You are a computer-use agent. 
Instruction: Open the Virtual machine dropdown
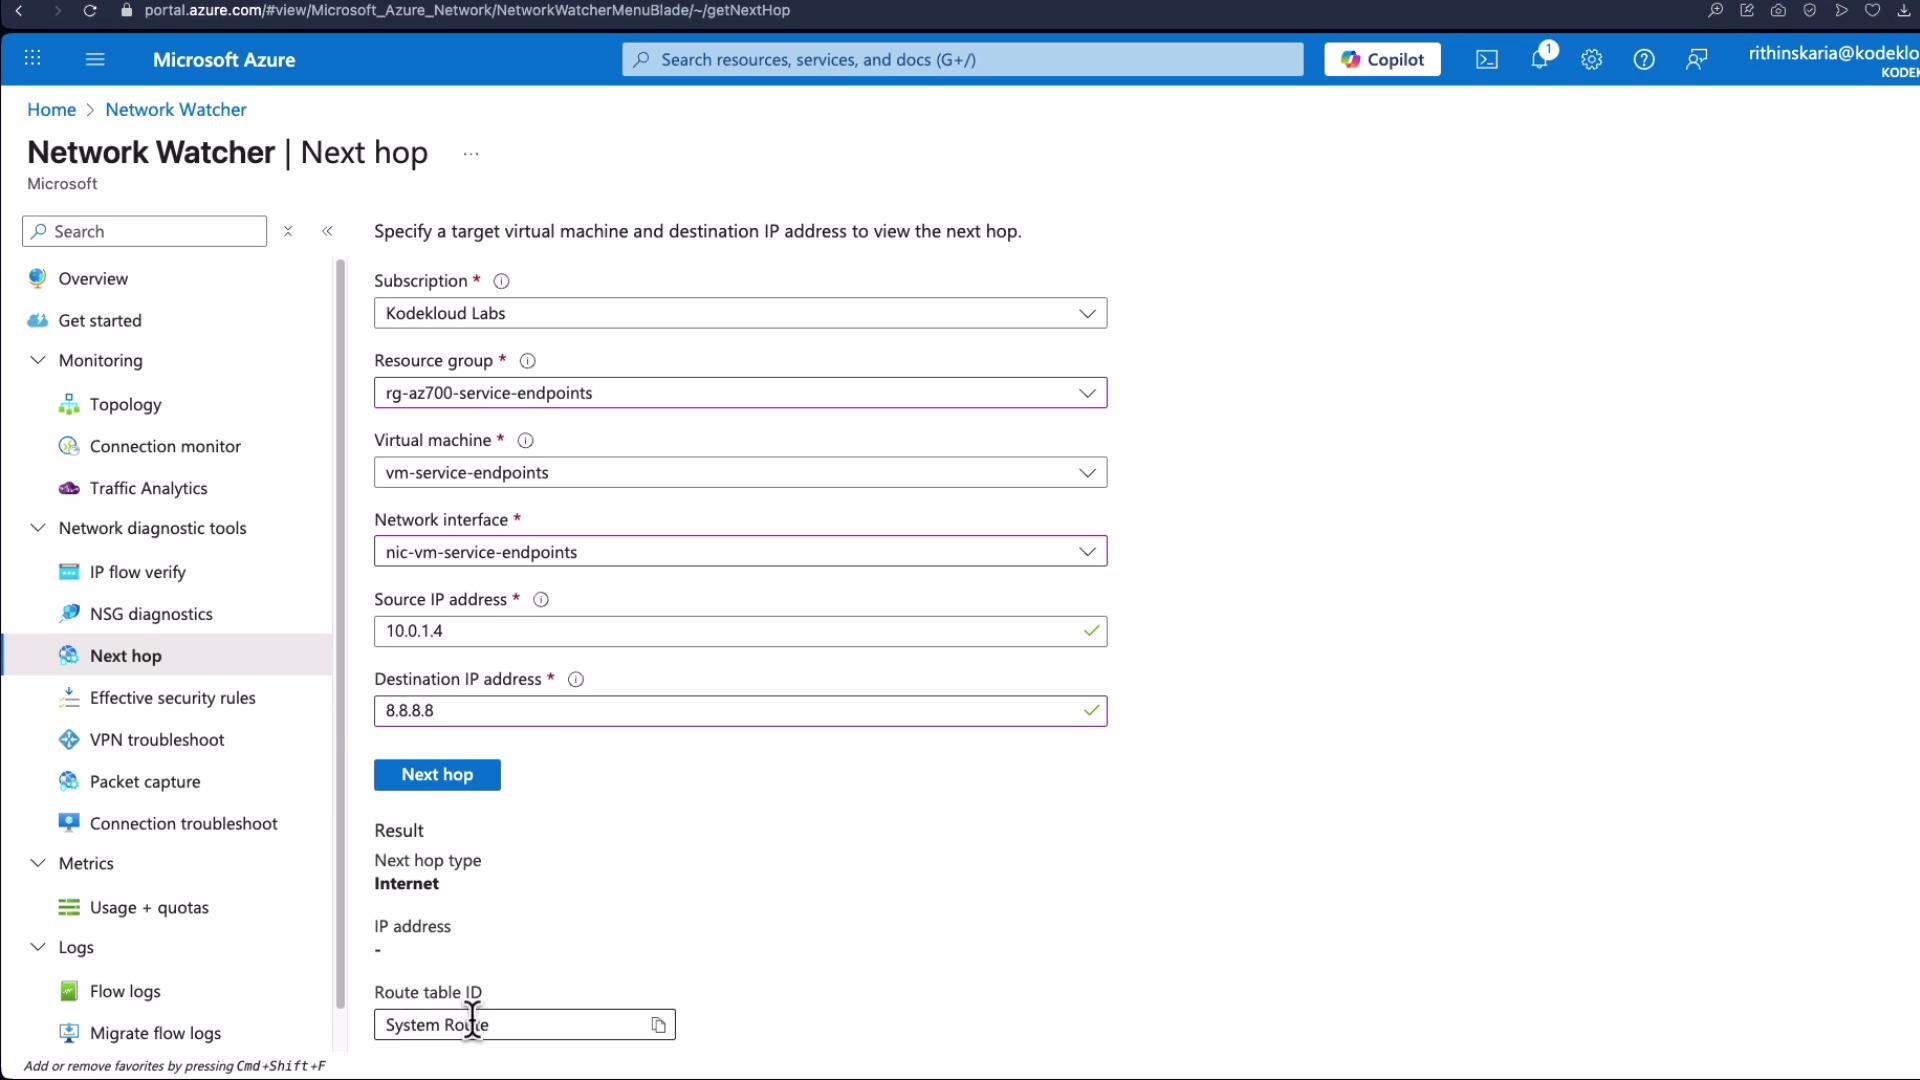740,472
